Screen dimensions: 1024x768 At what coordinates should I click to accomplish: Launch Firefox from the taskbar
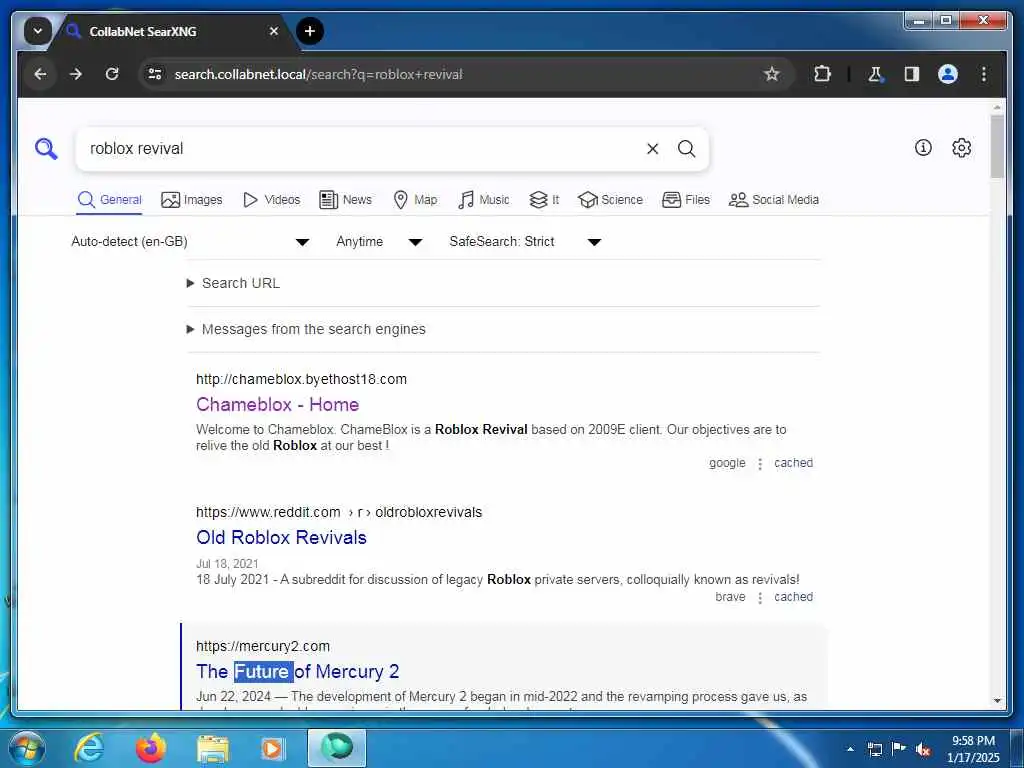coord(150,748)
